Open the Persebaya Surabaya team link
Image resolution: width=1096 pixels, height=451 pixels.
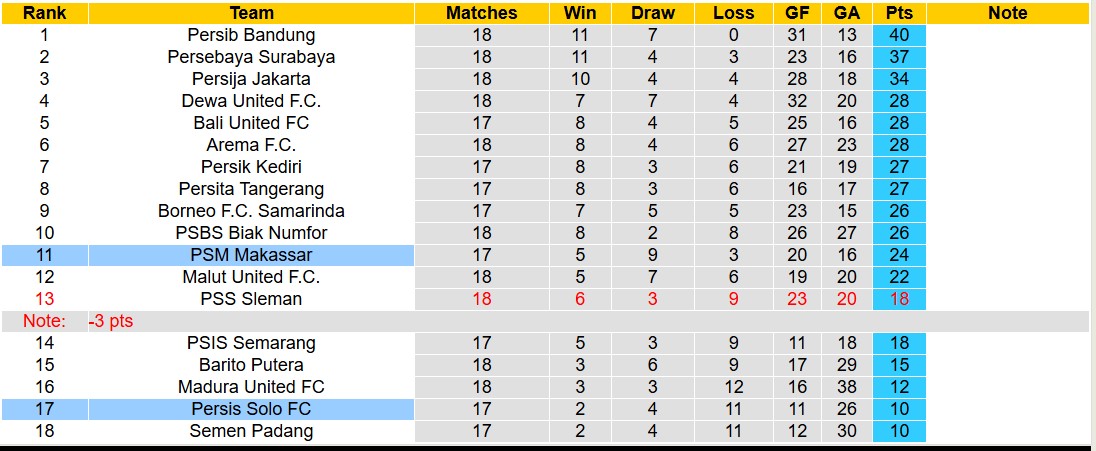(251, 57)
